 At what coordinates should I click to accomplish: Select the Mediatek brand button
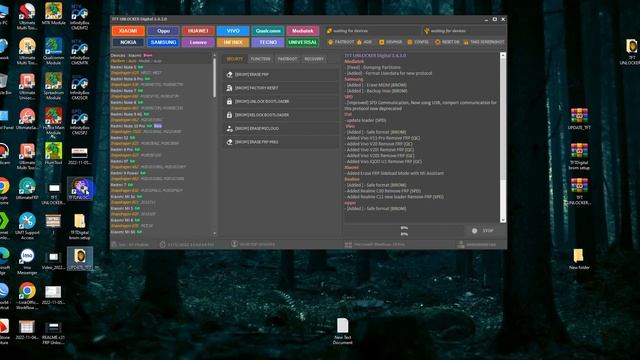point(303,31)
